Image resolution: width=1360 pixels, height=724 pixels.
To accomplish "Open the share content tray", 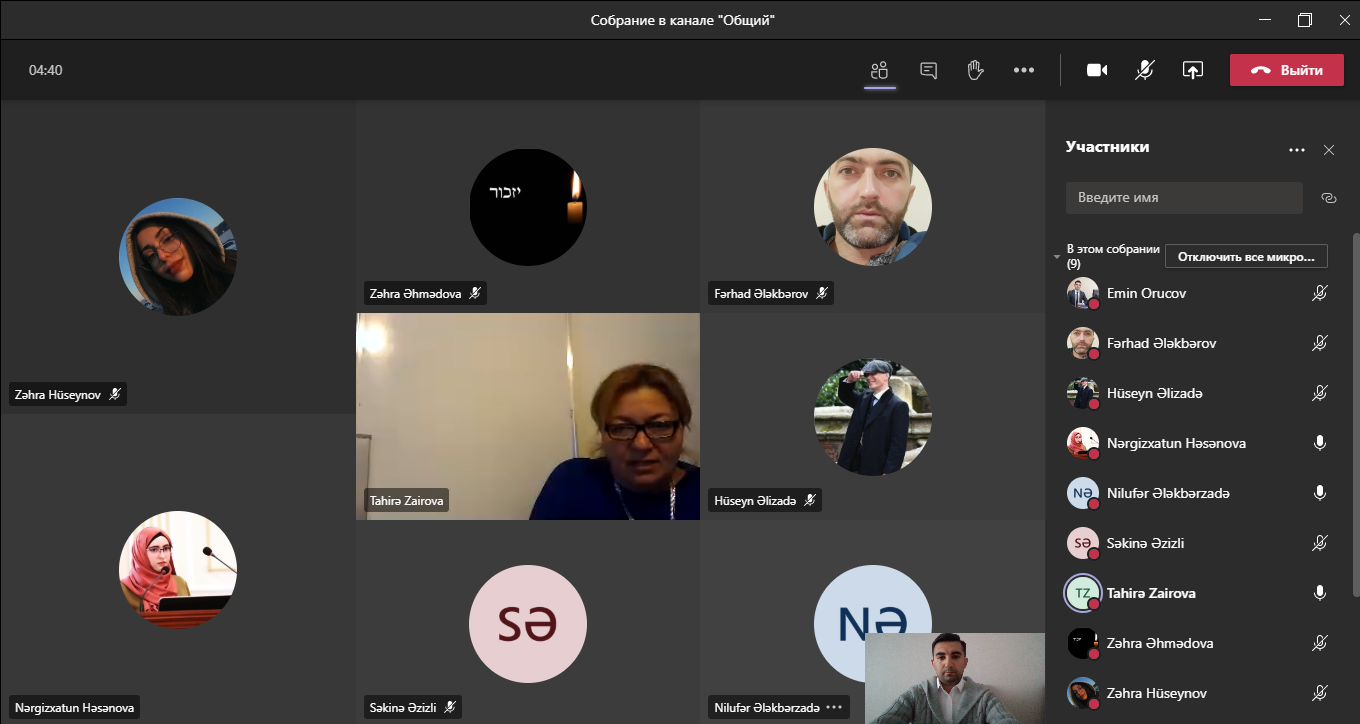I will 1192,70.
